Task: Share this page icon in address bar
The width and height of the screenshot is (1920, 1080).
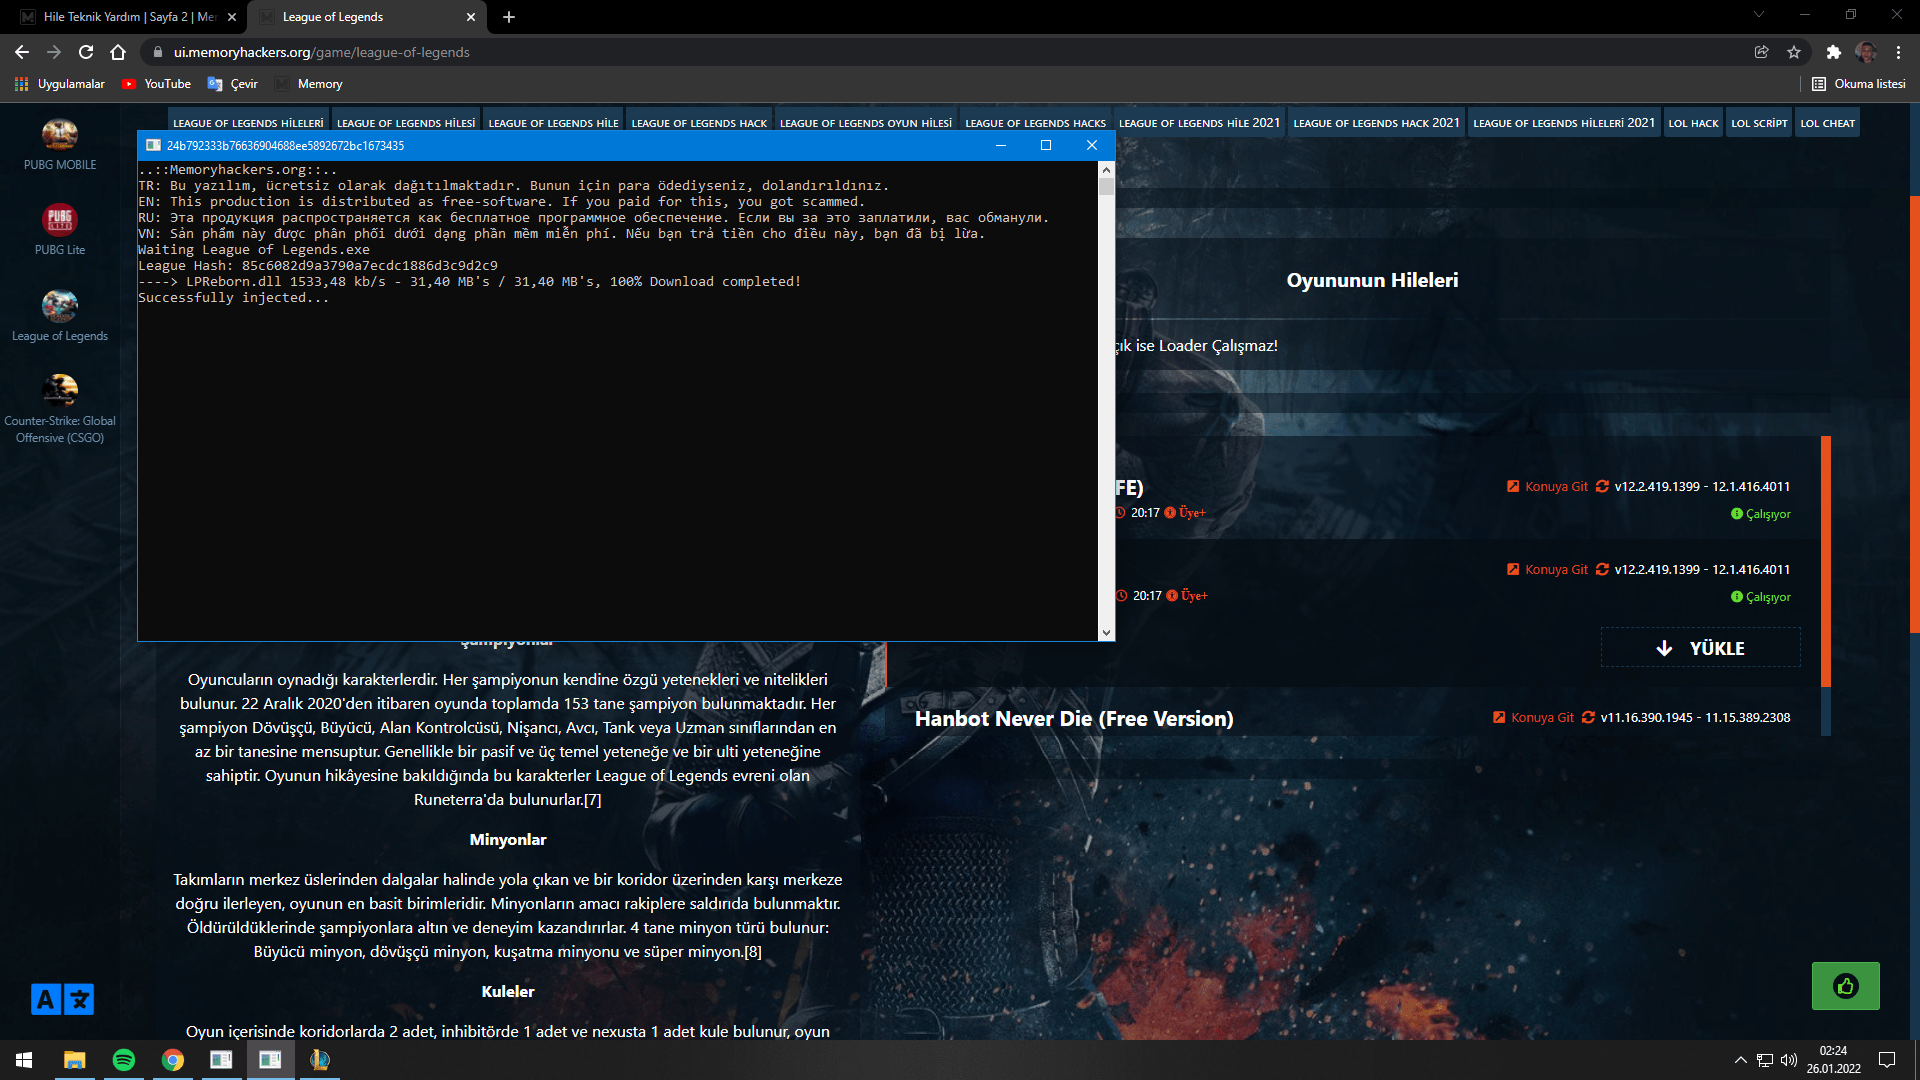Action: point(1762,52)
